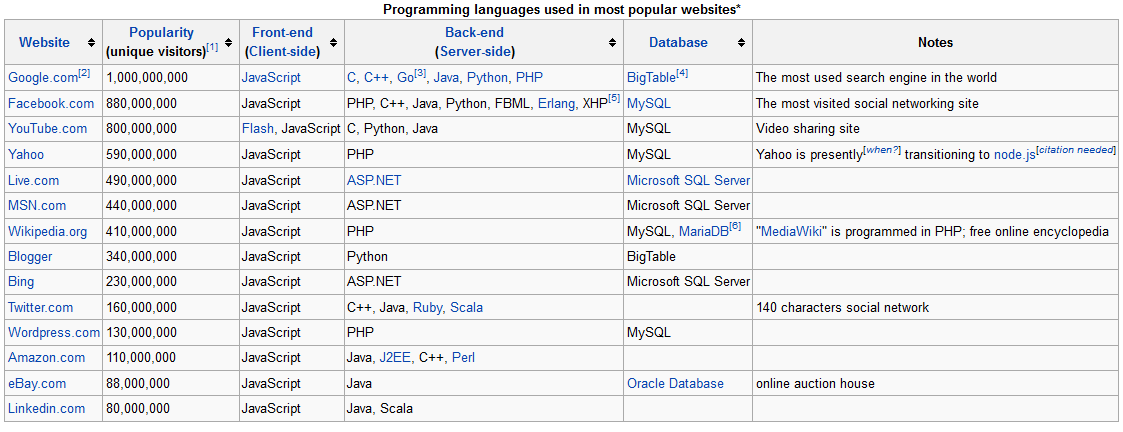Open the Go language link
The image size is (1123, 432).
(x=403, y=77)
